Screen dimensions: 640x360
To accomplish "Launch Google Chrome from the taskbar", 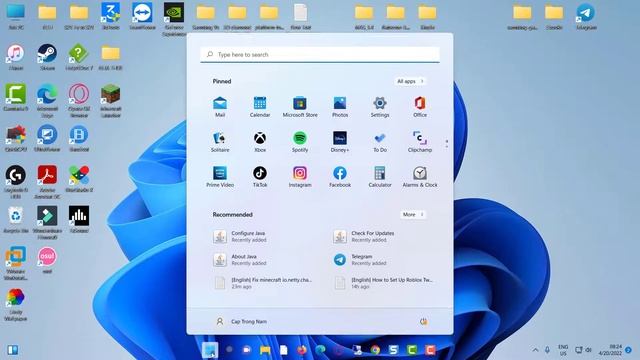I will coord(375,350).
